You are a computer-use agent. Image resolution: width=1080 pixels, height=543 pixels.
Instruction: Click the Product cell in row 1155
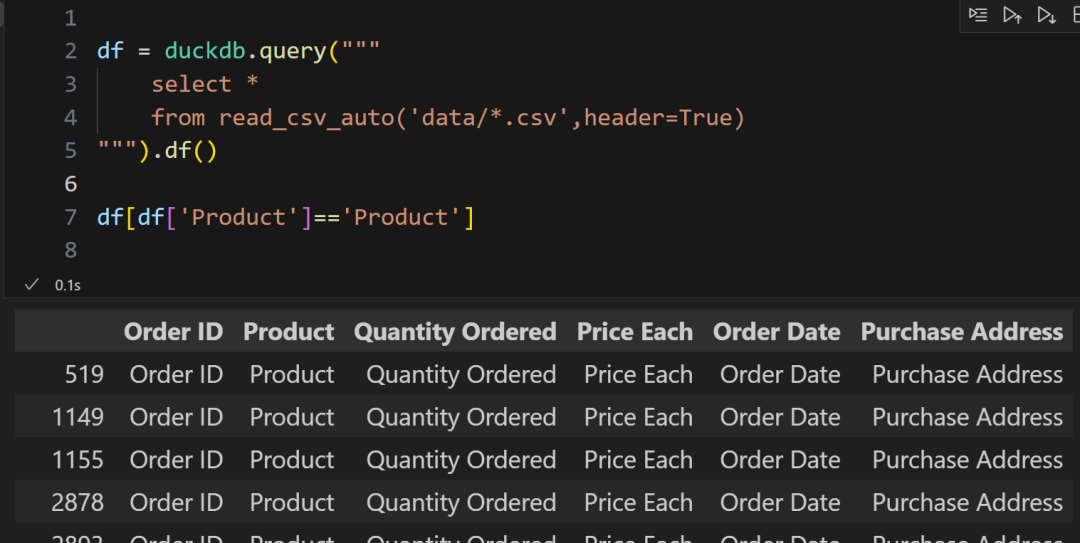(292, 460)
